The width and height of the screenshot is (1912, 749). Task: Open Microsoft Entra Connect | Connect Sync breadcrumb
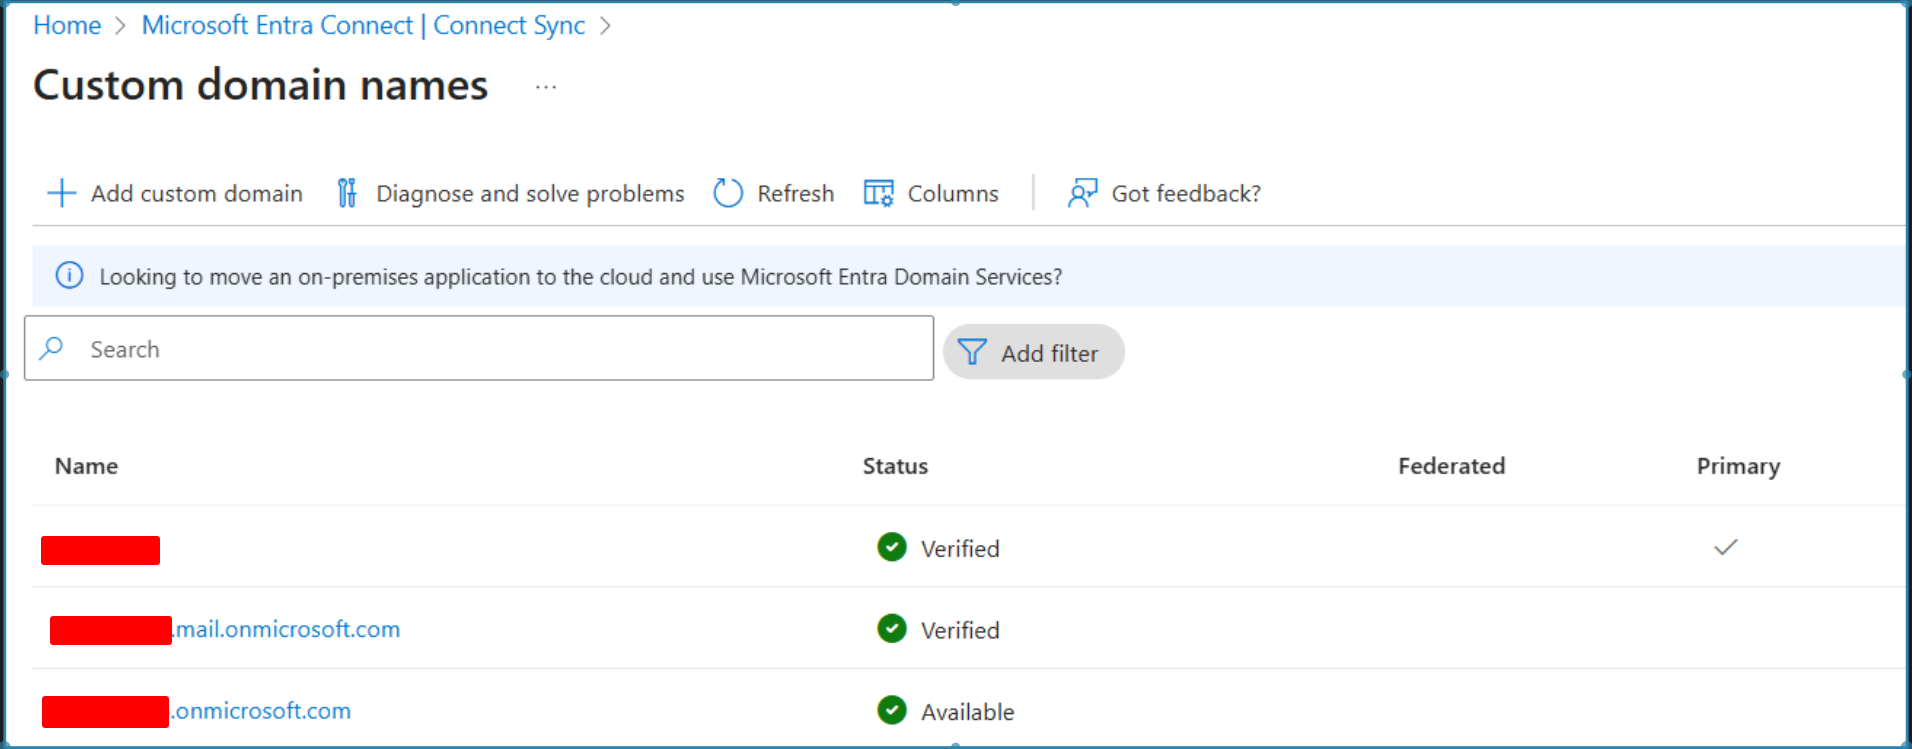363,25
